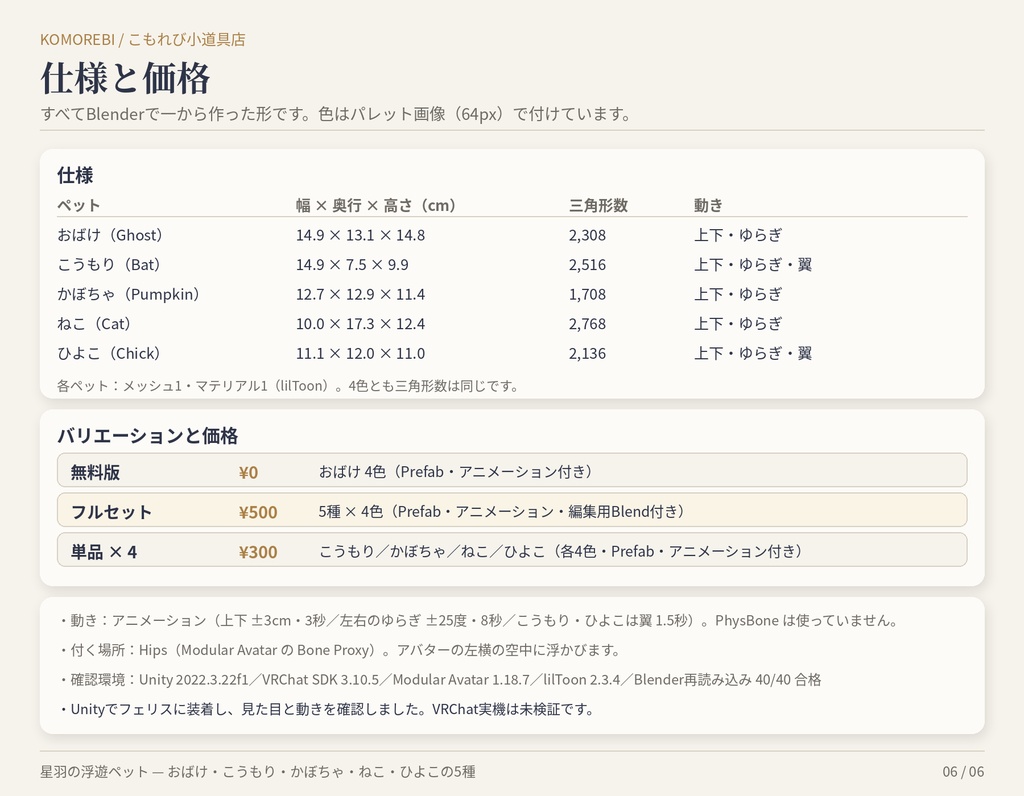Click the KOMOREBI / こもれび小道具店 header text
The image size is (1024, 796).
pyautogui.click(x=143, y=40)
